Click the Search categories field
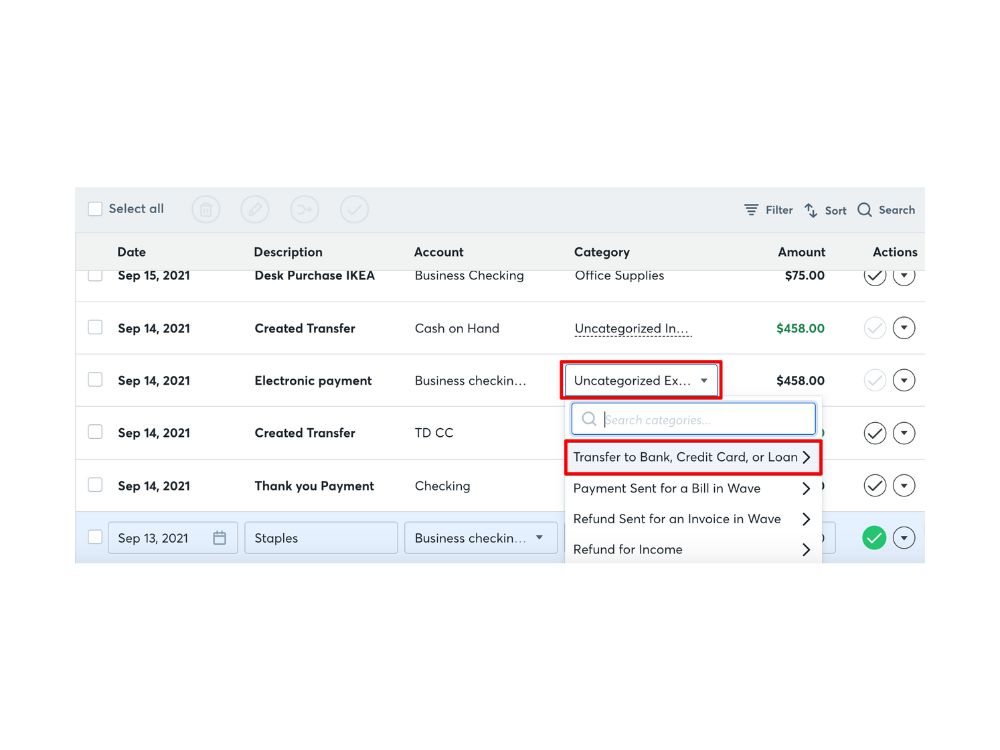This screenshot has width=1000, height=750. point(693,419)
